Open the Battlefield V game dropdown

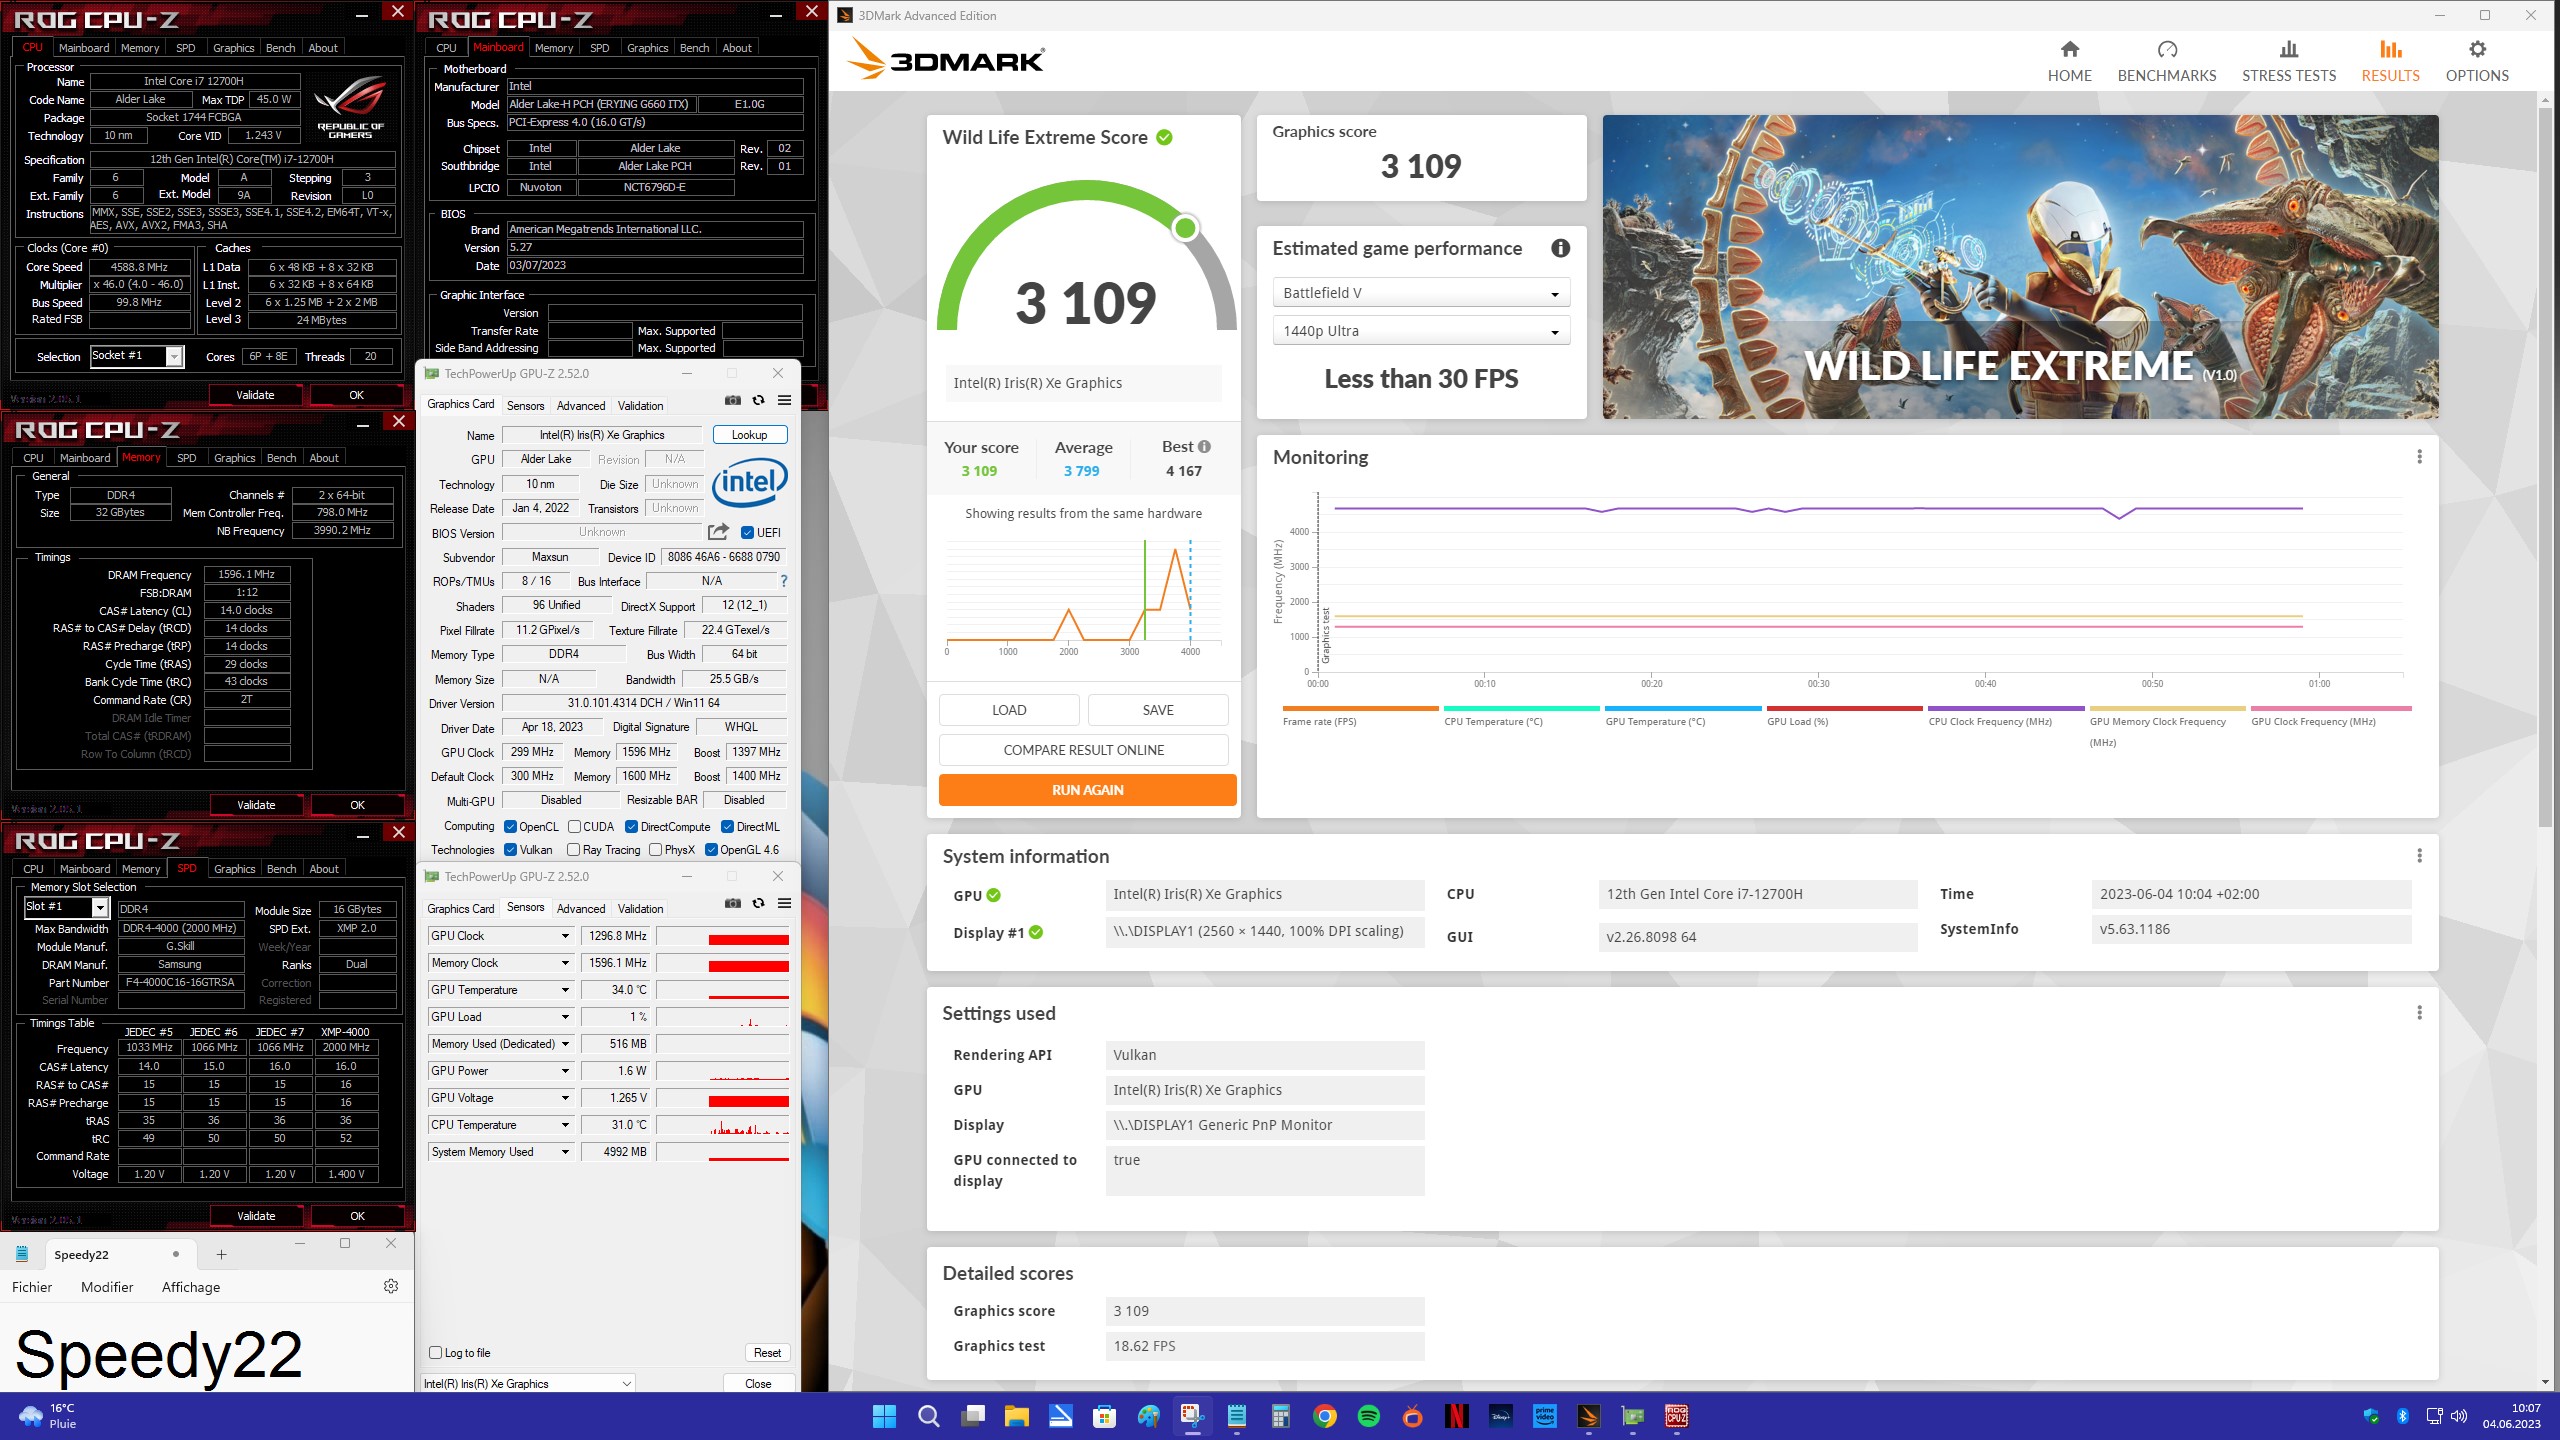pos(1421,293)
